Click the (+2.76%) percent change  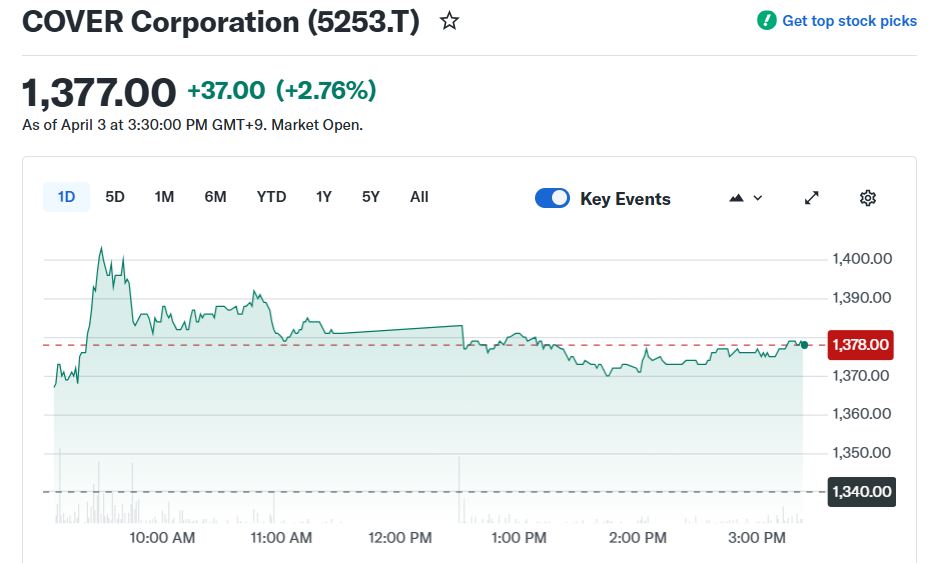pyautogui.click(x=326, y=90)
